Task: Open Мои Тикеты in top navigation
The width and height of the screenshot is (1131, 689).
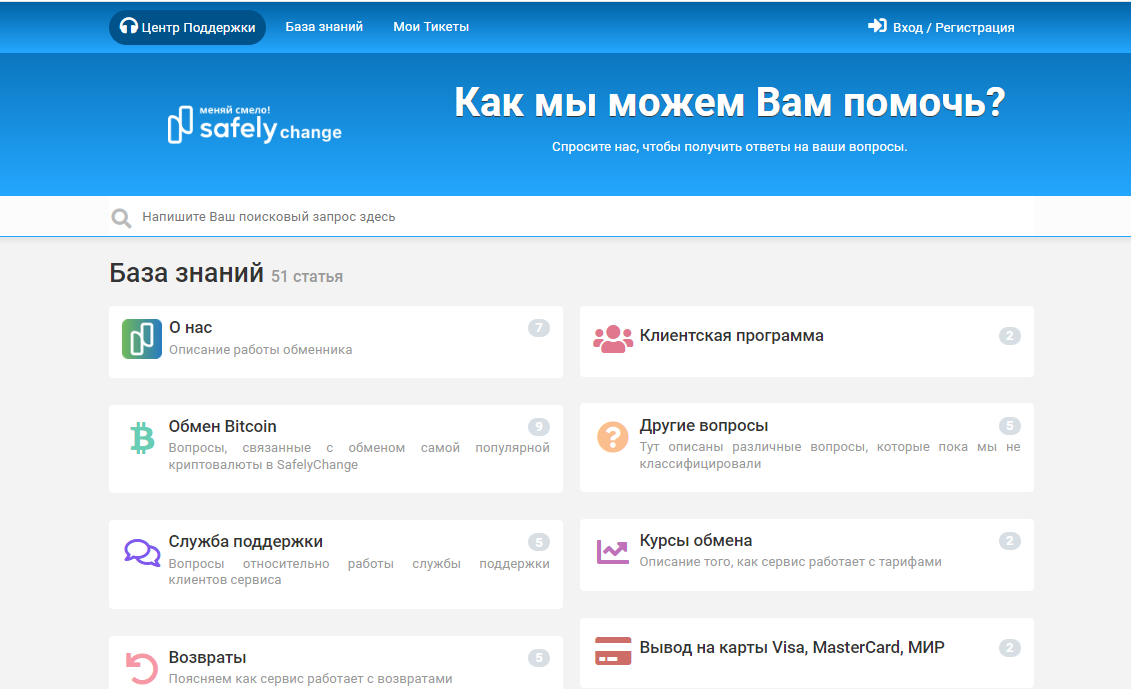Action: coord(431,27)
